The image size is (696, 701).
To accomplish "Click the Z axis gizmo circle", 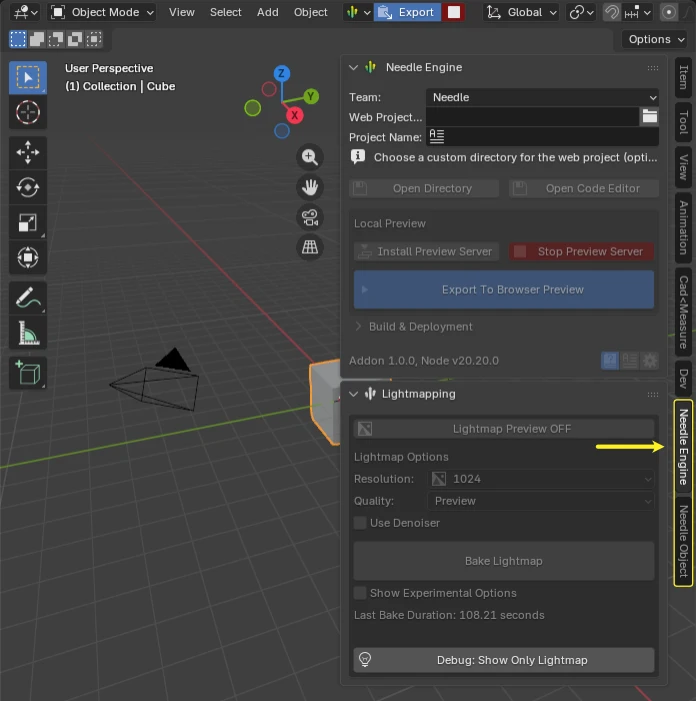I will [x=282, y=73].
